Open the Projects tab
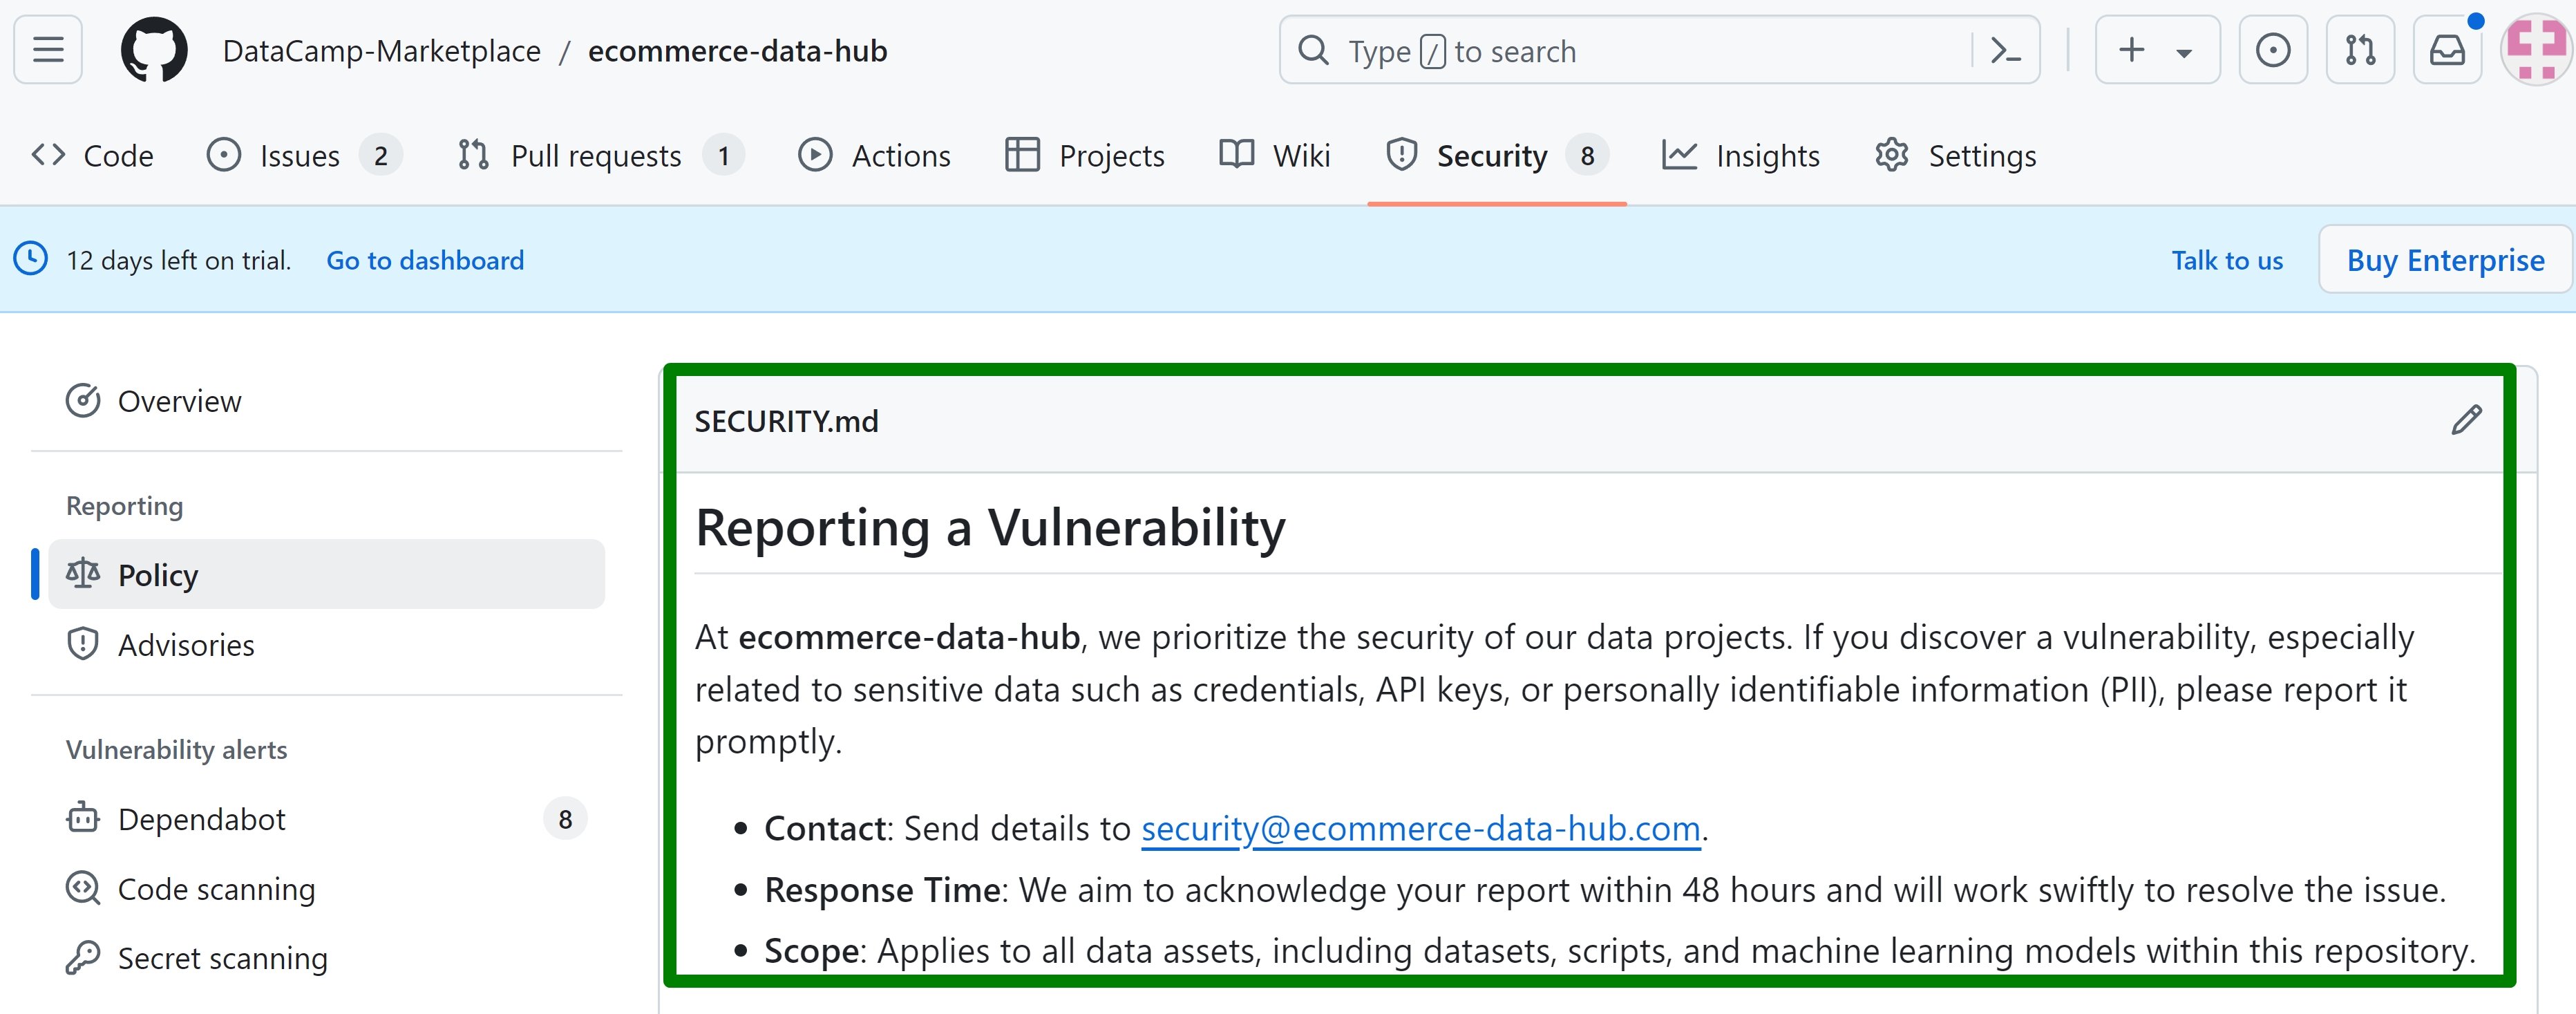This screenshot has height=1014, width=2576. tap(1085, 156)
